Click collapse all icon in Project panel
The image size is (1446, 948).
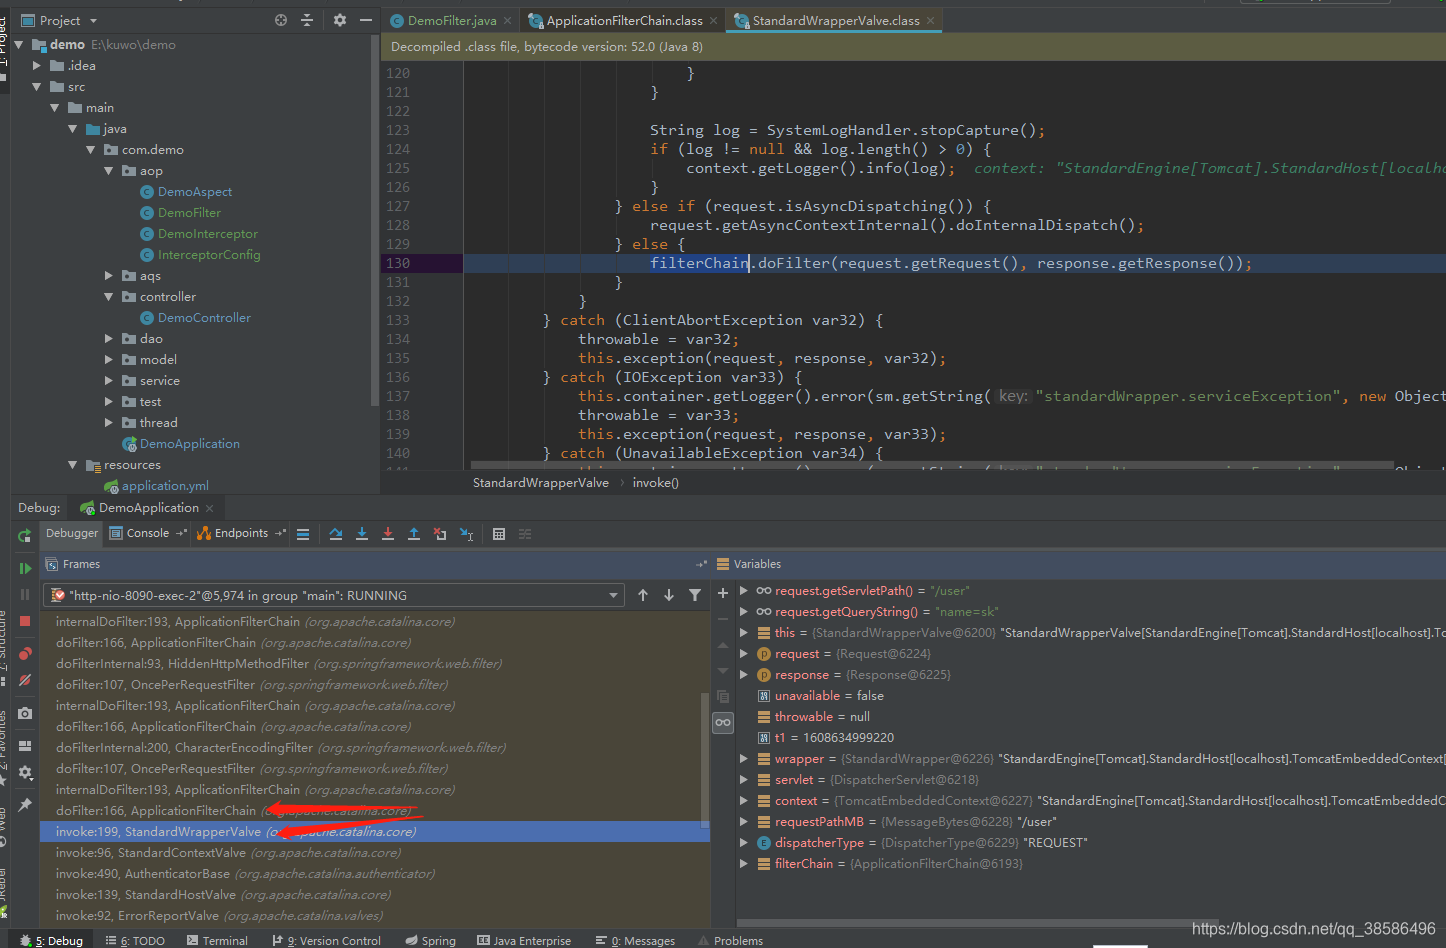click(x=307, y=20)
